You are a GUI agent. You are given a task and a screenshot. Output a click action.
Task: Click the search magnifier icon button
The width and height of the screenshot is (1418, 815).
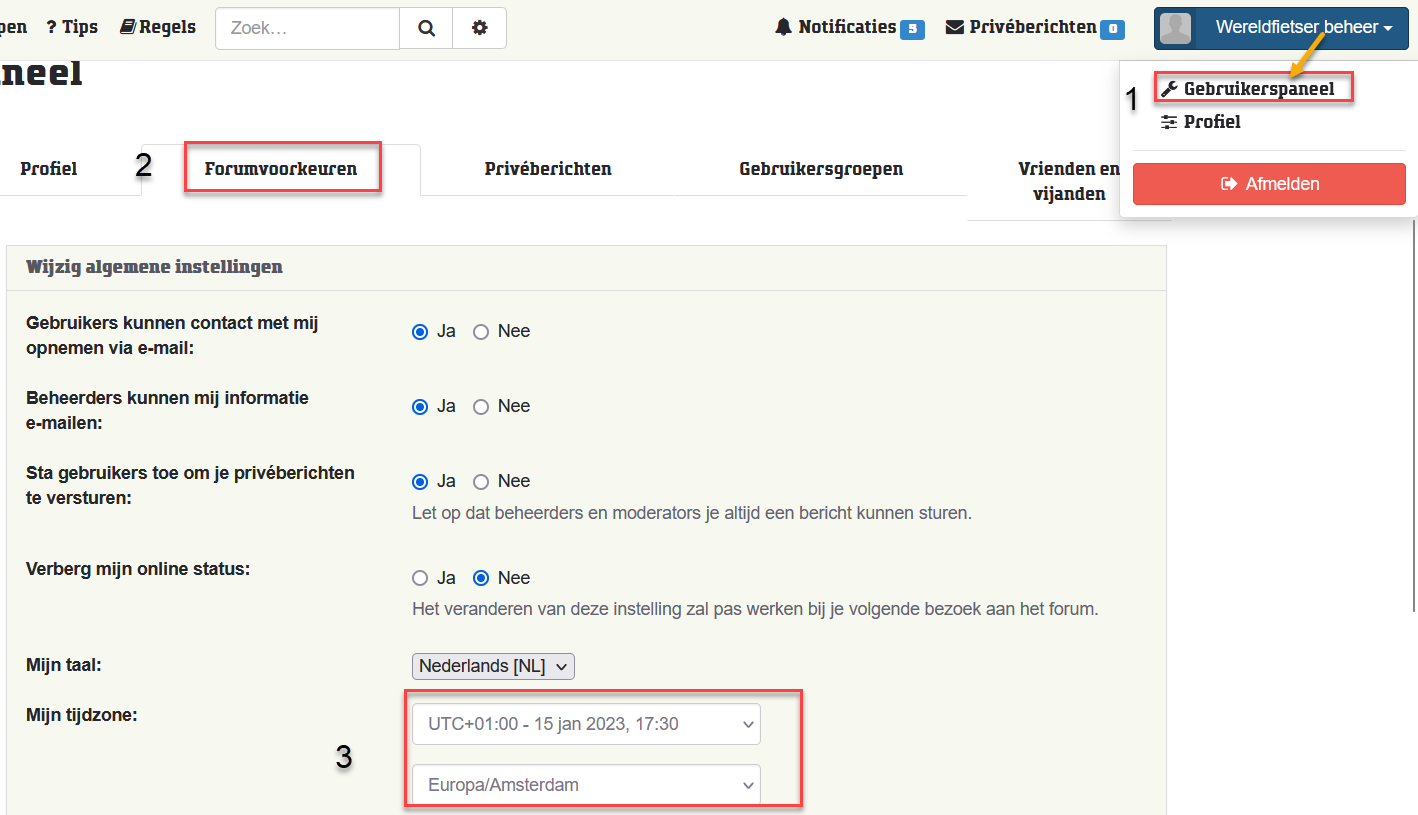point(426,28)
